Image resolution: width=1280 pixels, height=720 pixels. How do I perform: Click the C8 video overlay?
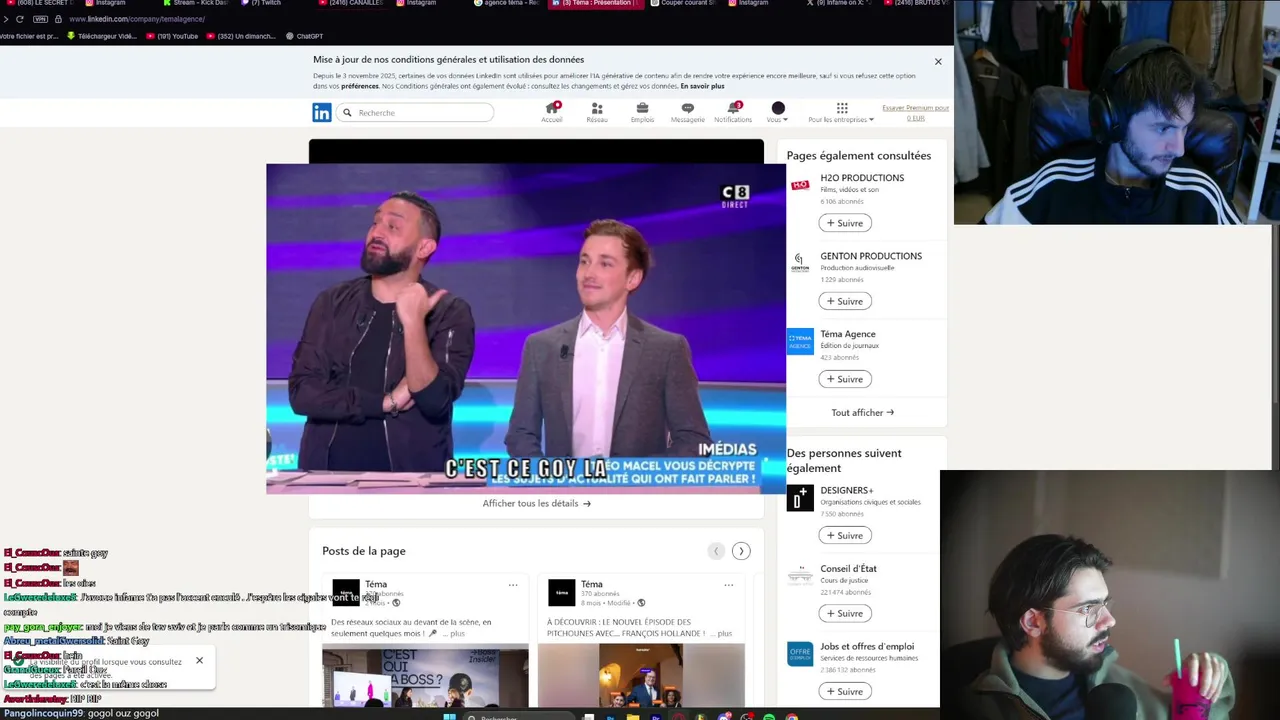(x=526, y=328)
